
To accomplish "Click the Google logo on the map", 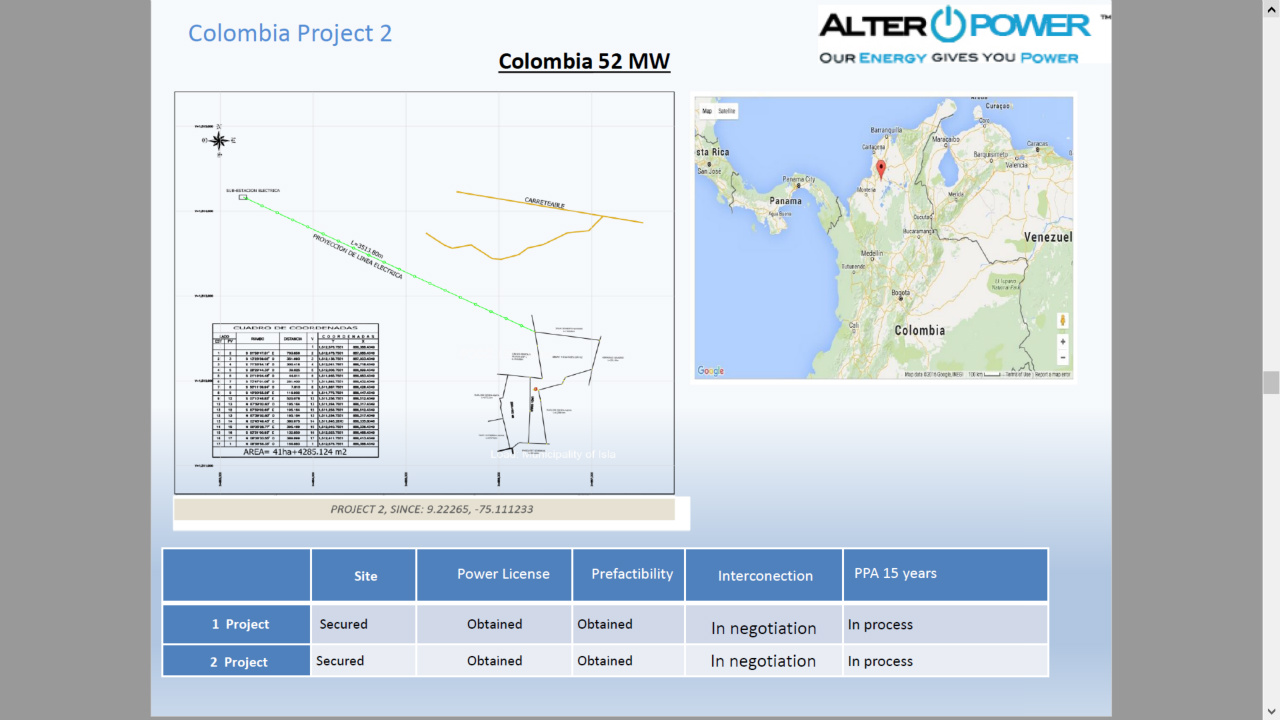I will pyautogui.click(x=711, y=371).
